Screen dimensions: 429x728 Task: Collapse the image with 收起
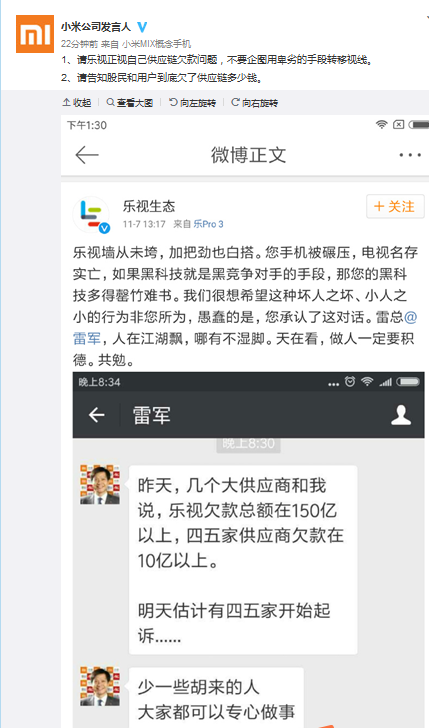(x=77, y=103)
